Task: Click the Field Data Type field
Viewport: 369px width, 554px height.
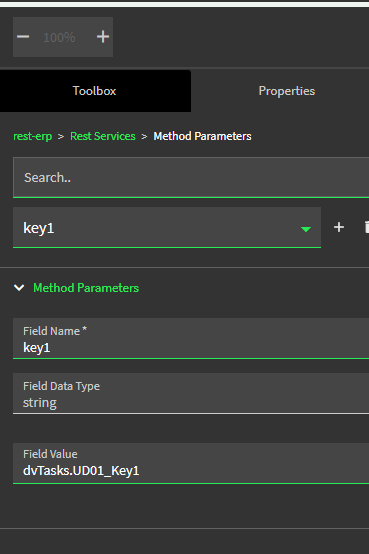Action: click(191, 393)
